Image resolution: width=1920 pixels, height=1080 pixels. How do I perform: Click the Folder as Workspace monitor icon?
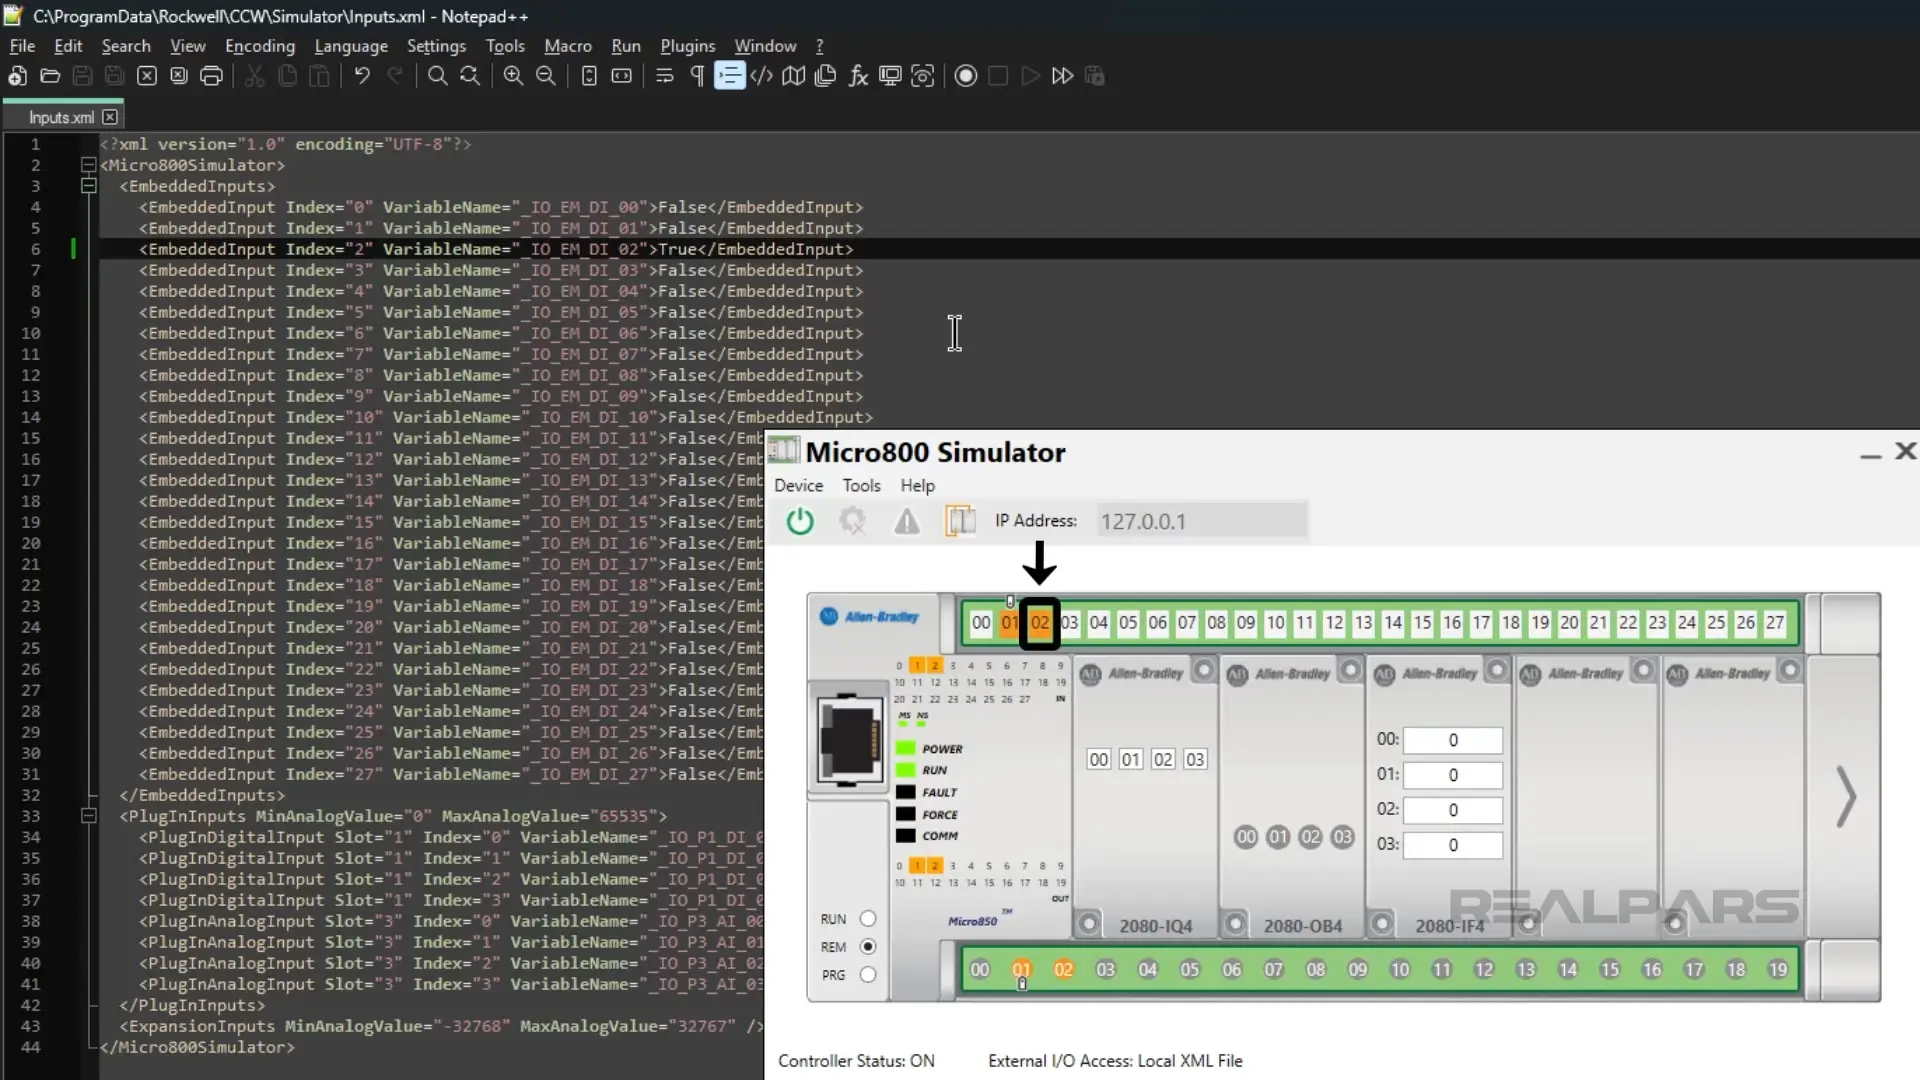890,76
